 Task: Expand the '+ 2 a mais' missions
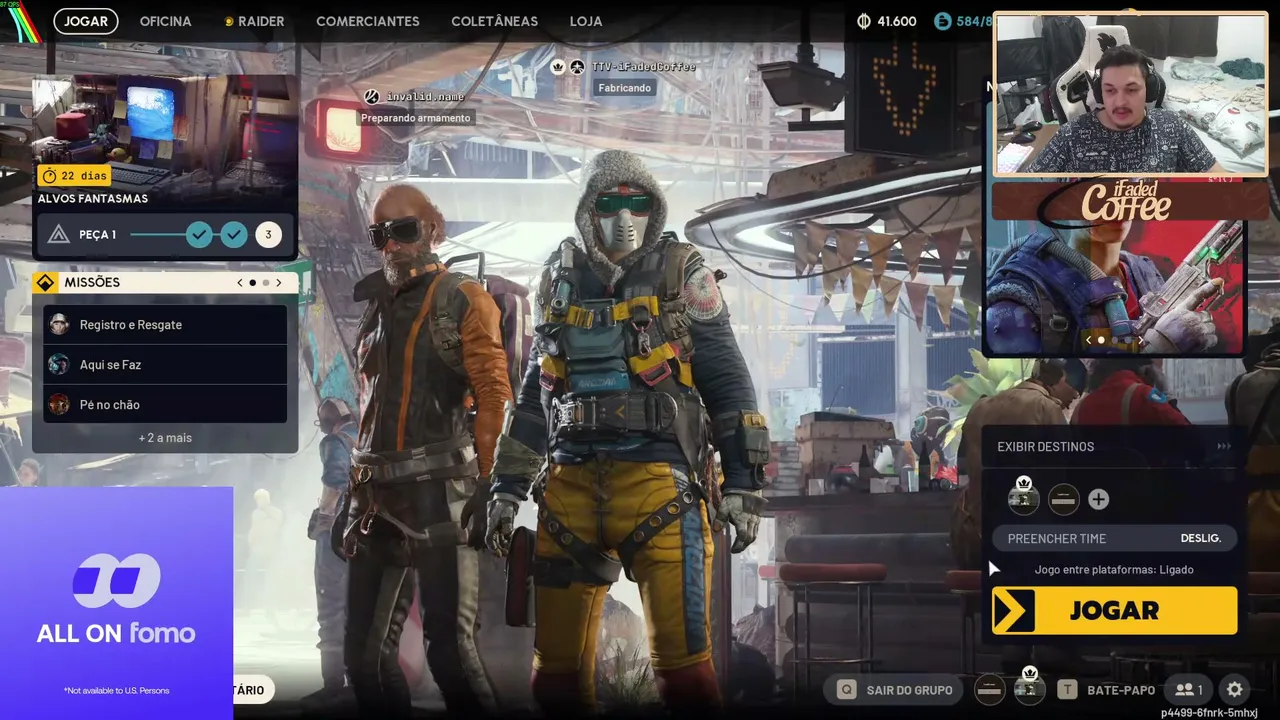click(x=165, y=438)
